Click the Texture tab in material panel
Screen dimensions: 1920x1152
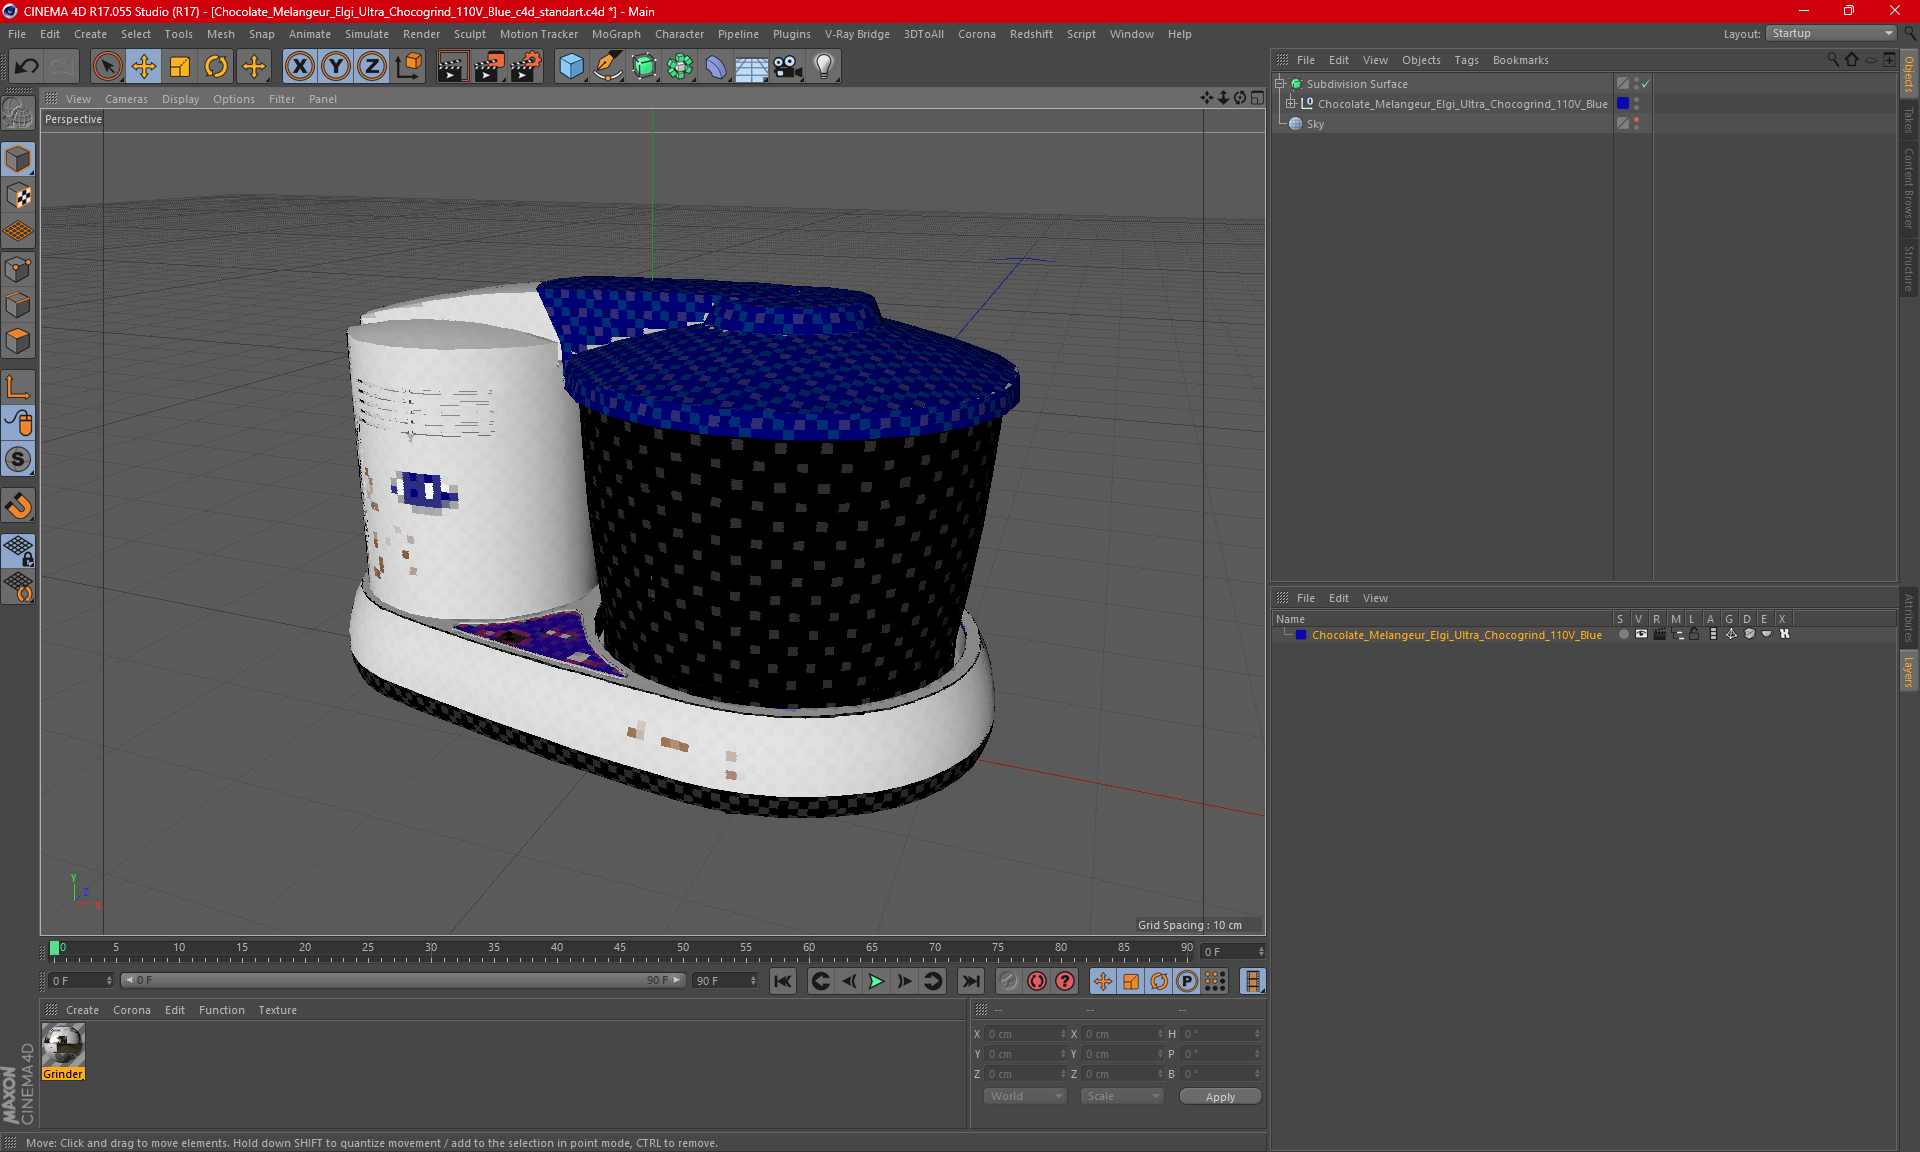278,1009
